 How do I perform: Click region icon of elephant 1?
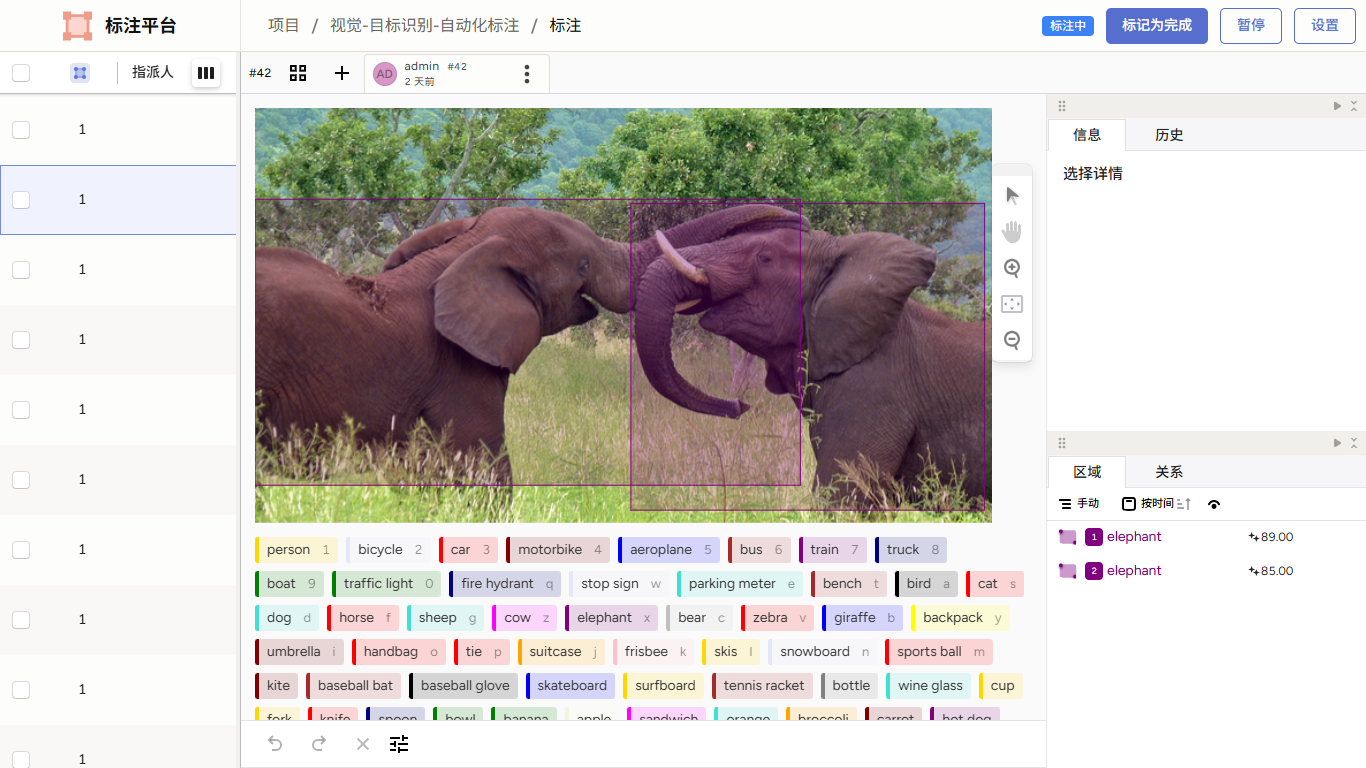pyautogui.click(x=1068, y=537)
